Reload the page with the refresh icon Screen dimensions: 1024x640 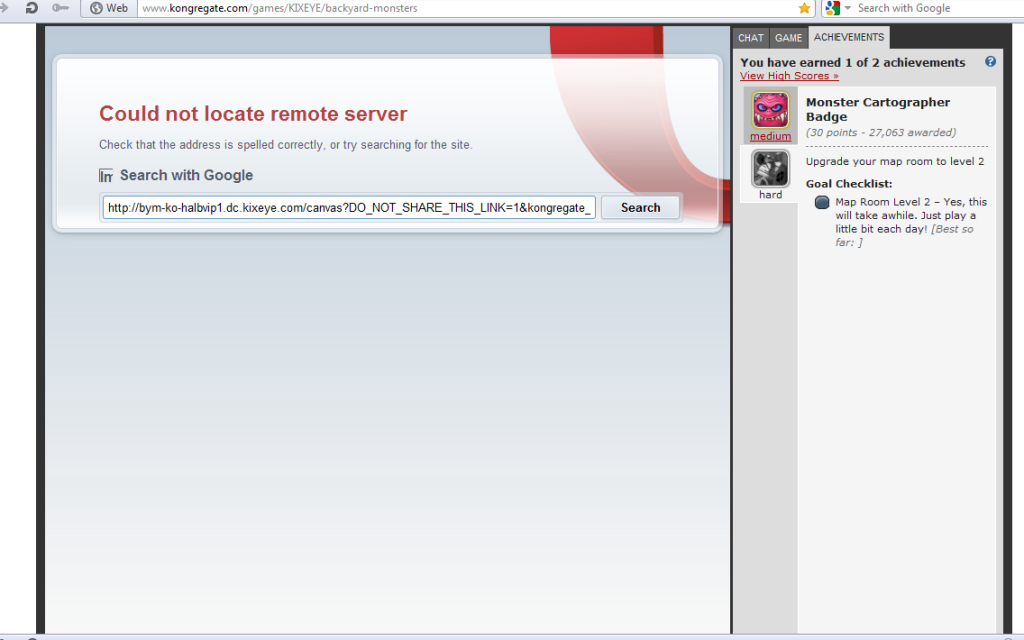point(31,8)
